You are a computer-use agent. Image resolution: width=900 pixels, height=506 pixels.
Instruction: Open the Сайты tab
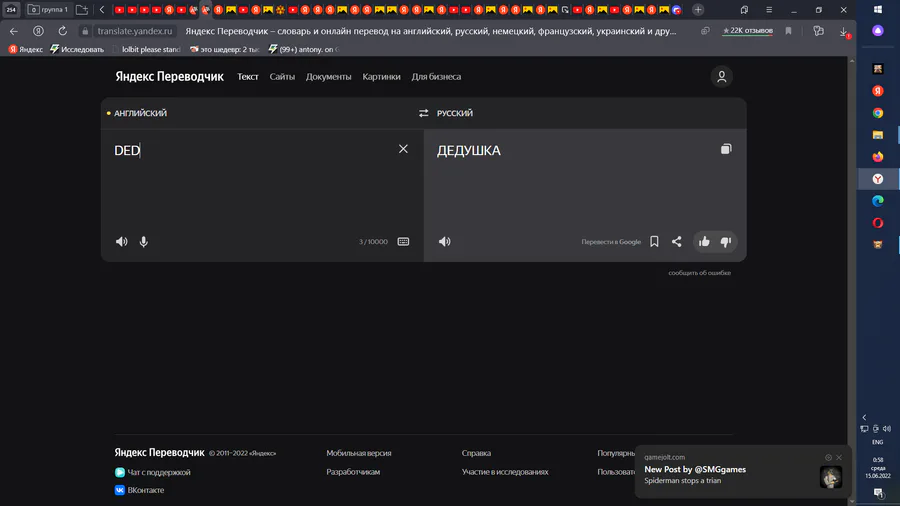pos(282,76)
